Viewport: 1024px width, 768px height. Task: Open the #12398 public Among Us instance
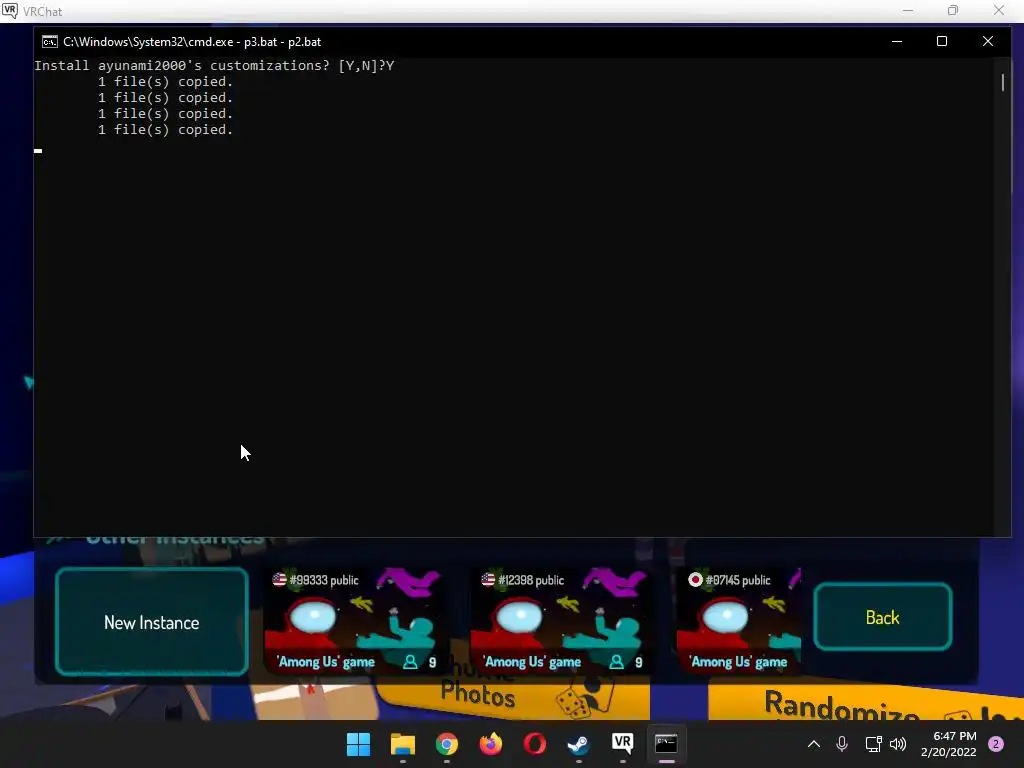[x=560, y=620]
